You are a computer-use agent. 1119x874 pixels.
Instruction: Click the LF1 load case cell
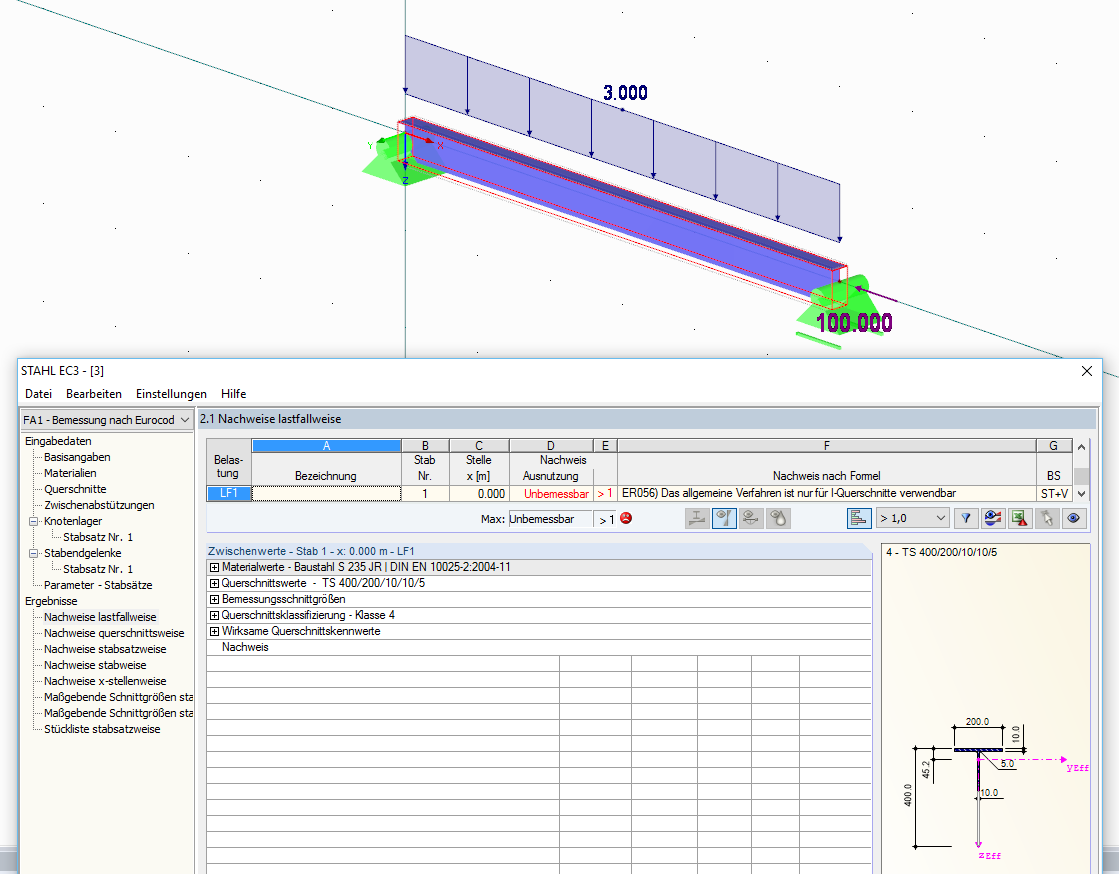point(228,493)
